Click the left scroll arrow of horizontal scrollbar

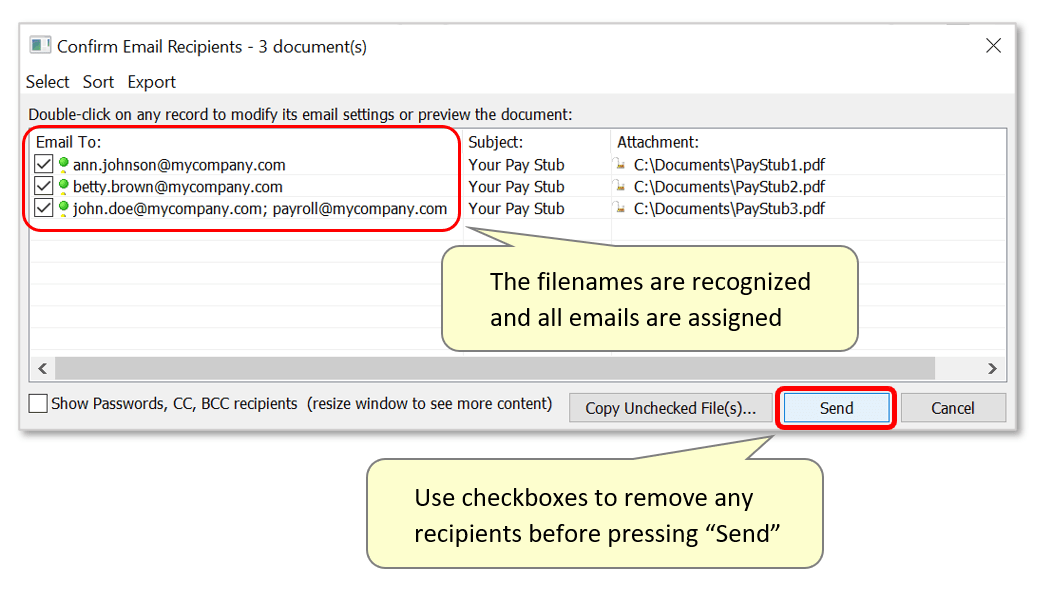click(x=43, y=368)
